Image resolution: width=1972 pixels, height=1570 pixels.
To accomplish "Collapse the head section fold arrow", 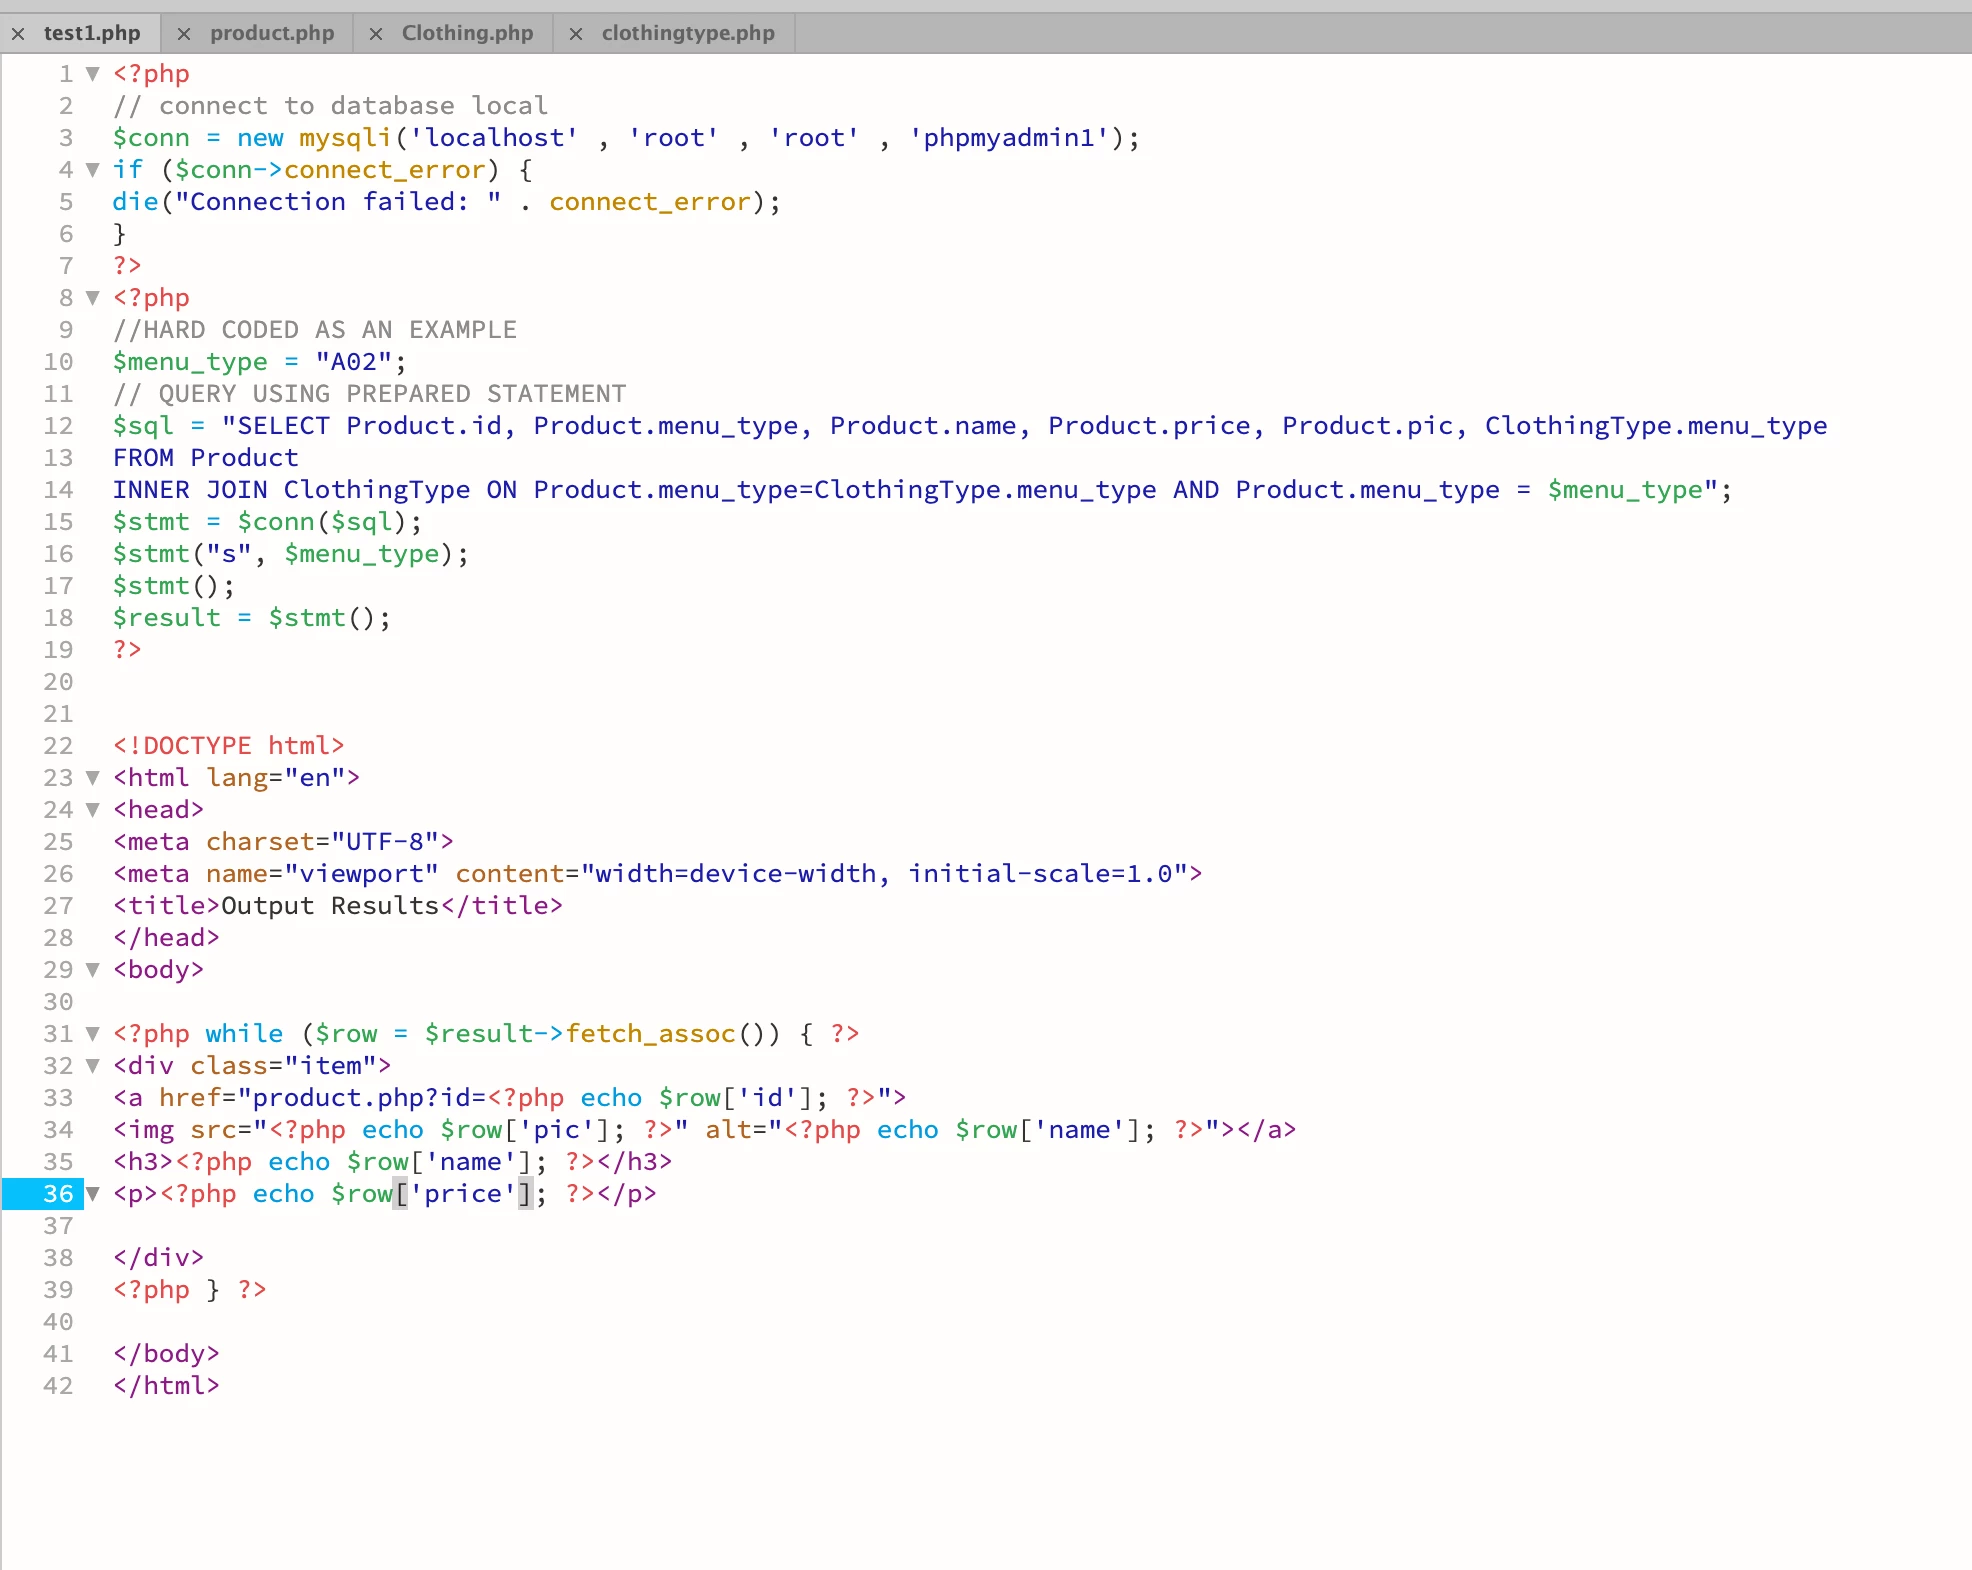I will point(93,810).
